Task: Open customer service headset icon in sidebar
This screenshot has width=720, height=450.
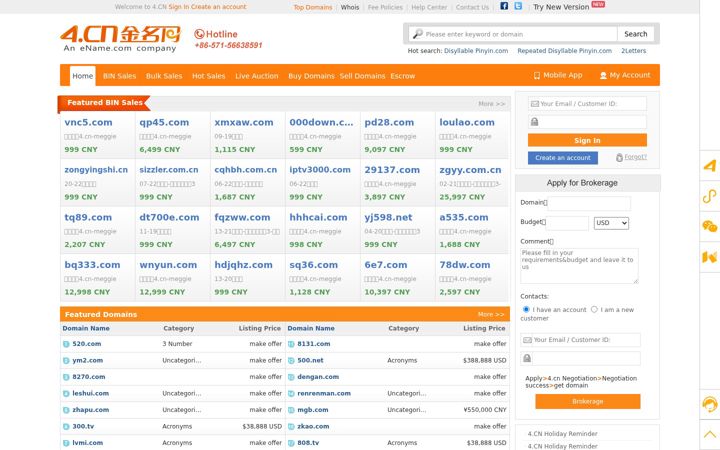Action: point(709,404)
